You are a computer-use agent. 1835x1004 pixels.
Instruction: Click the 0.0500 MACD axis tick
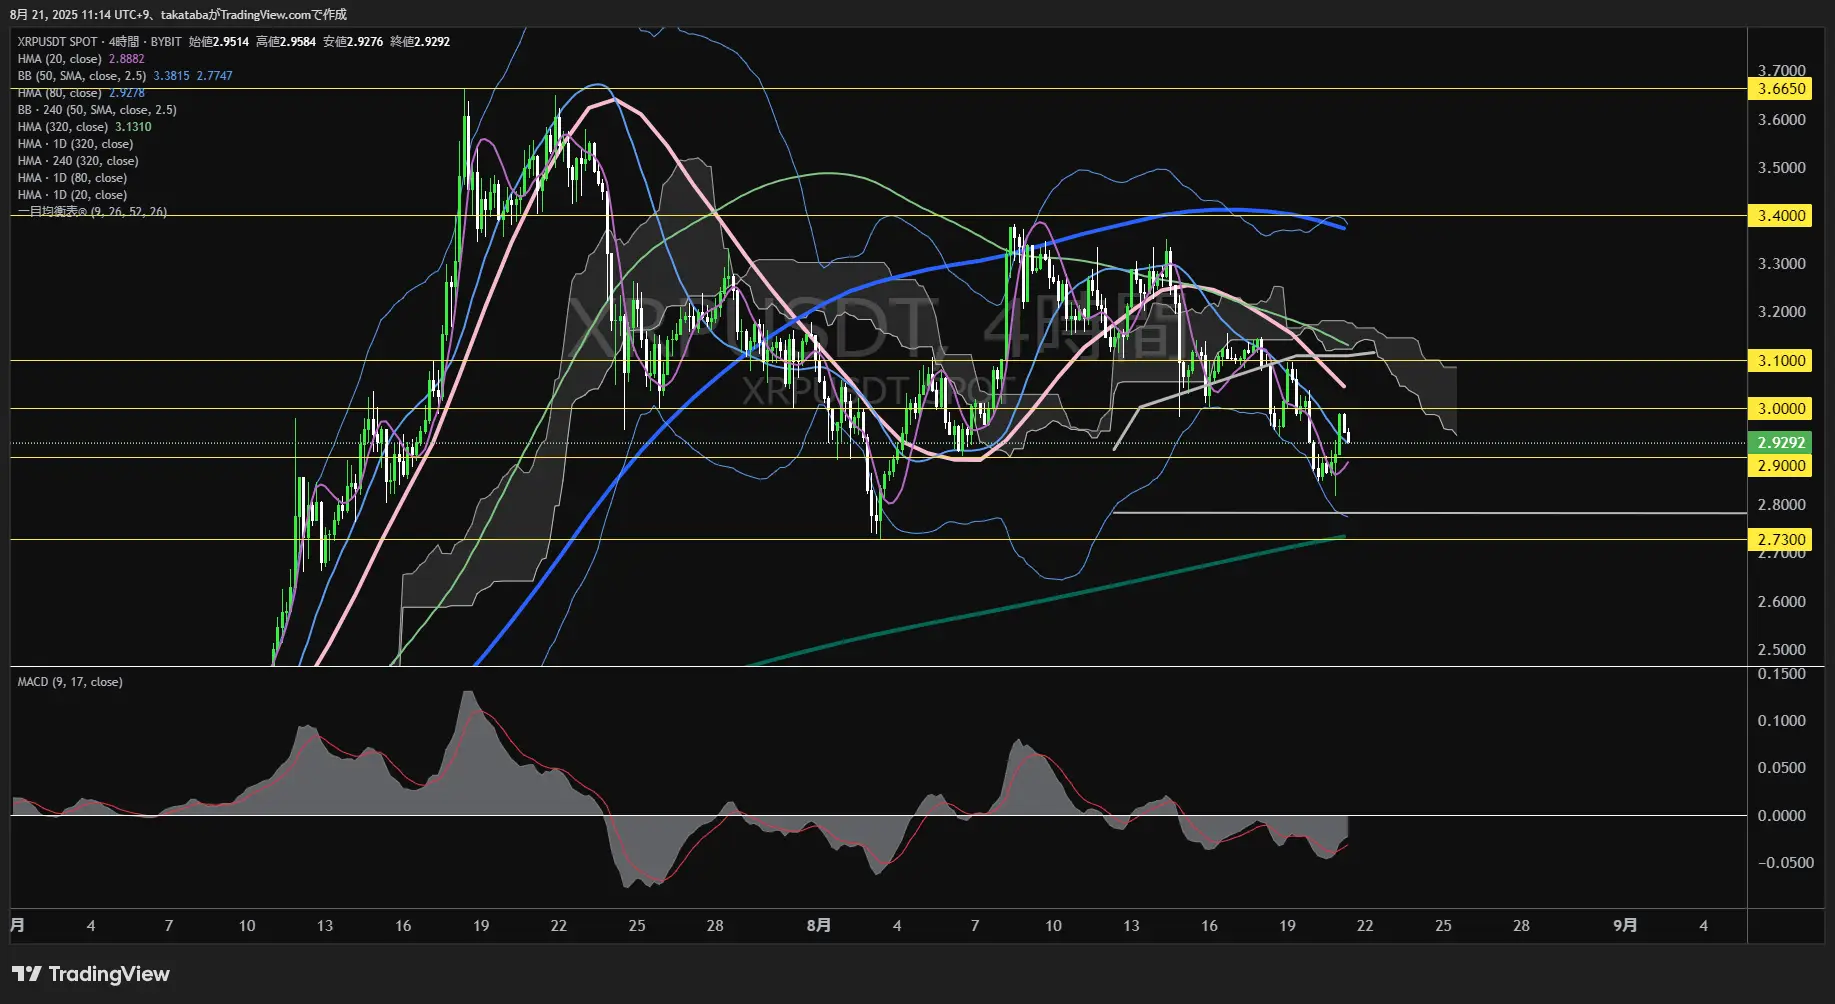pyautogui.click(x=1781, y=768)
